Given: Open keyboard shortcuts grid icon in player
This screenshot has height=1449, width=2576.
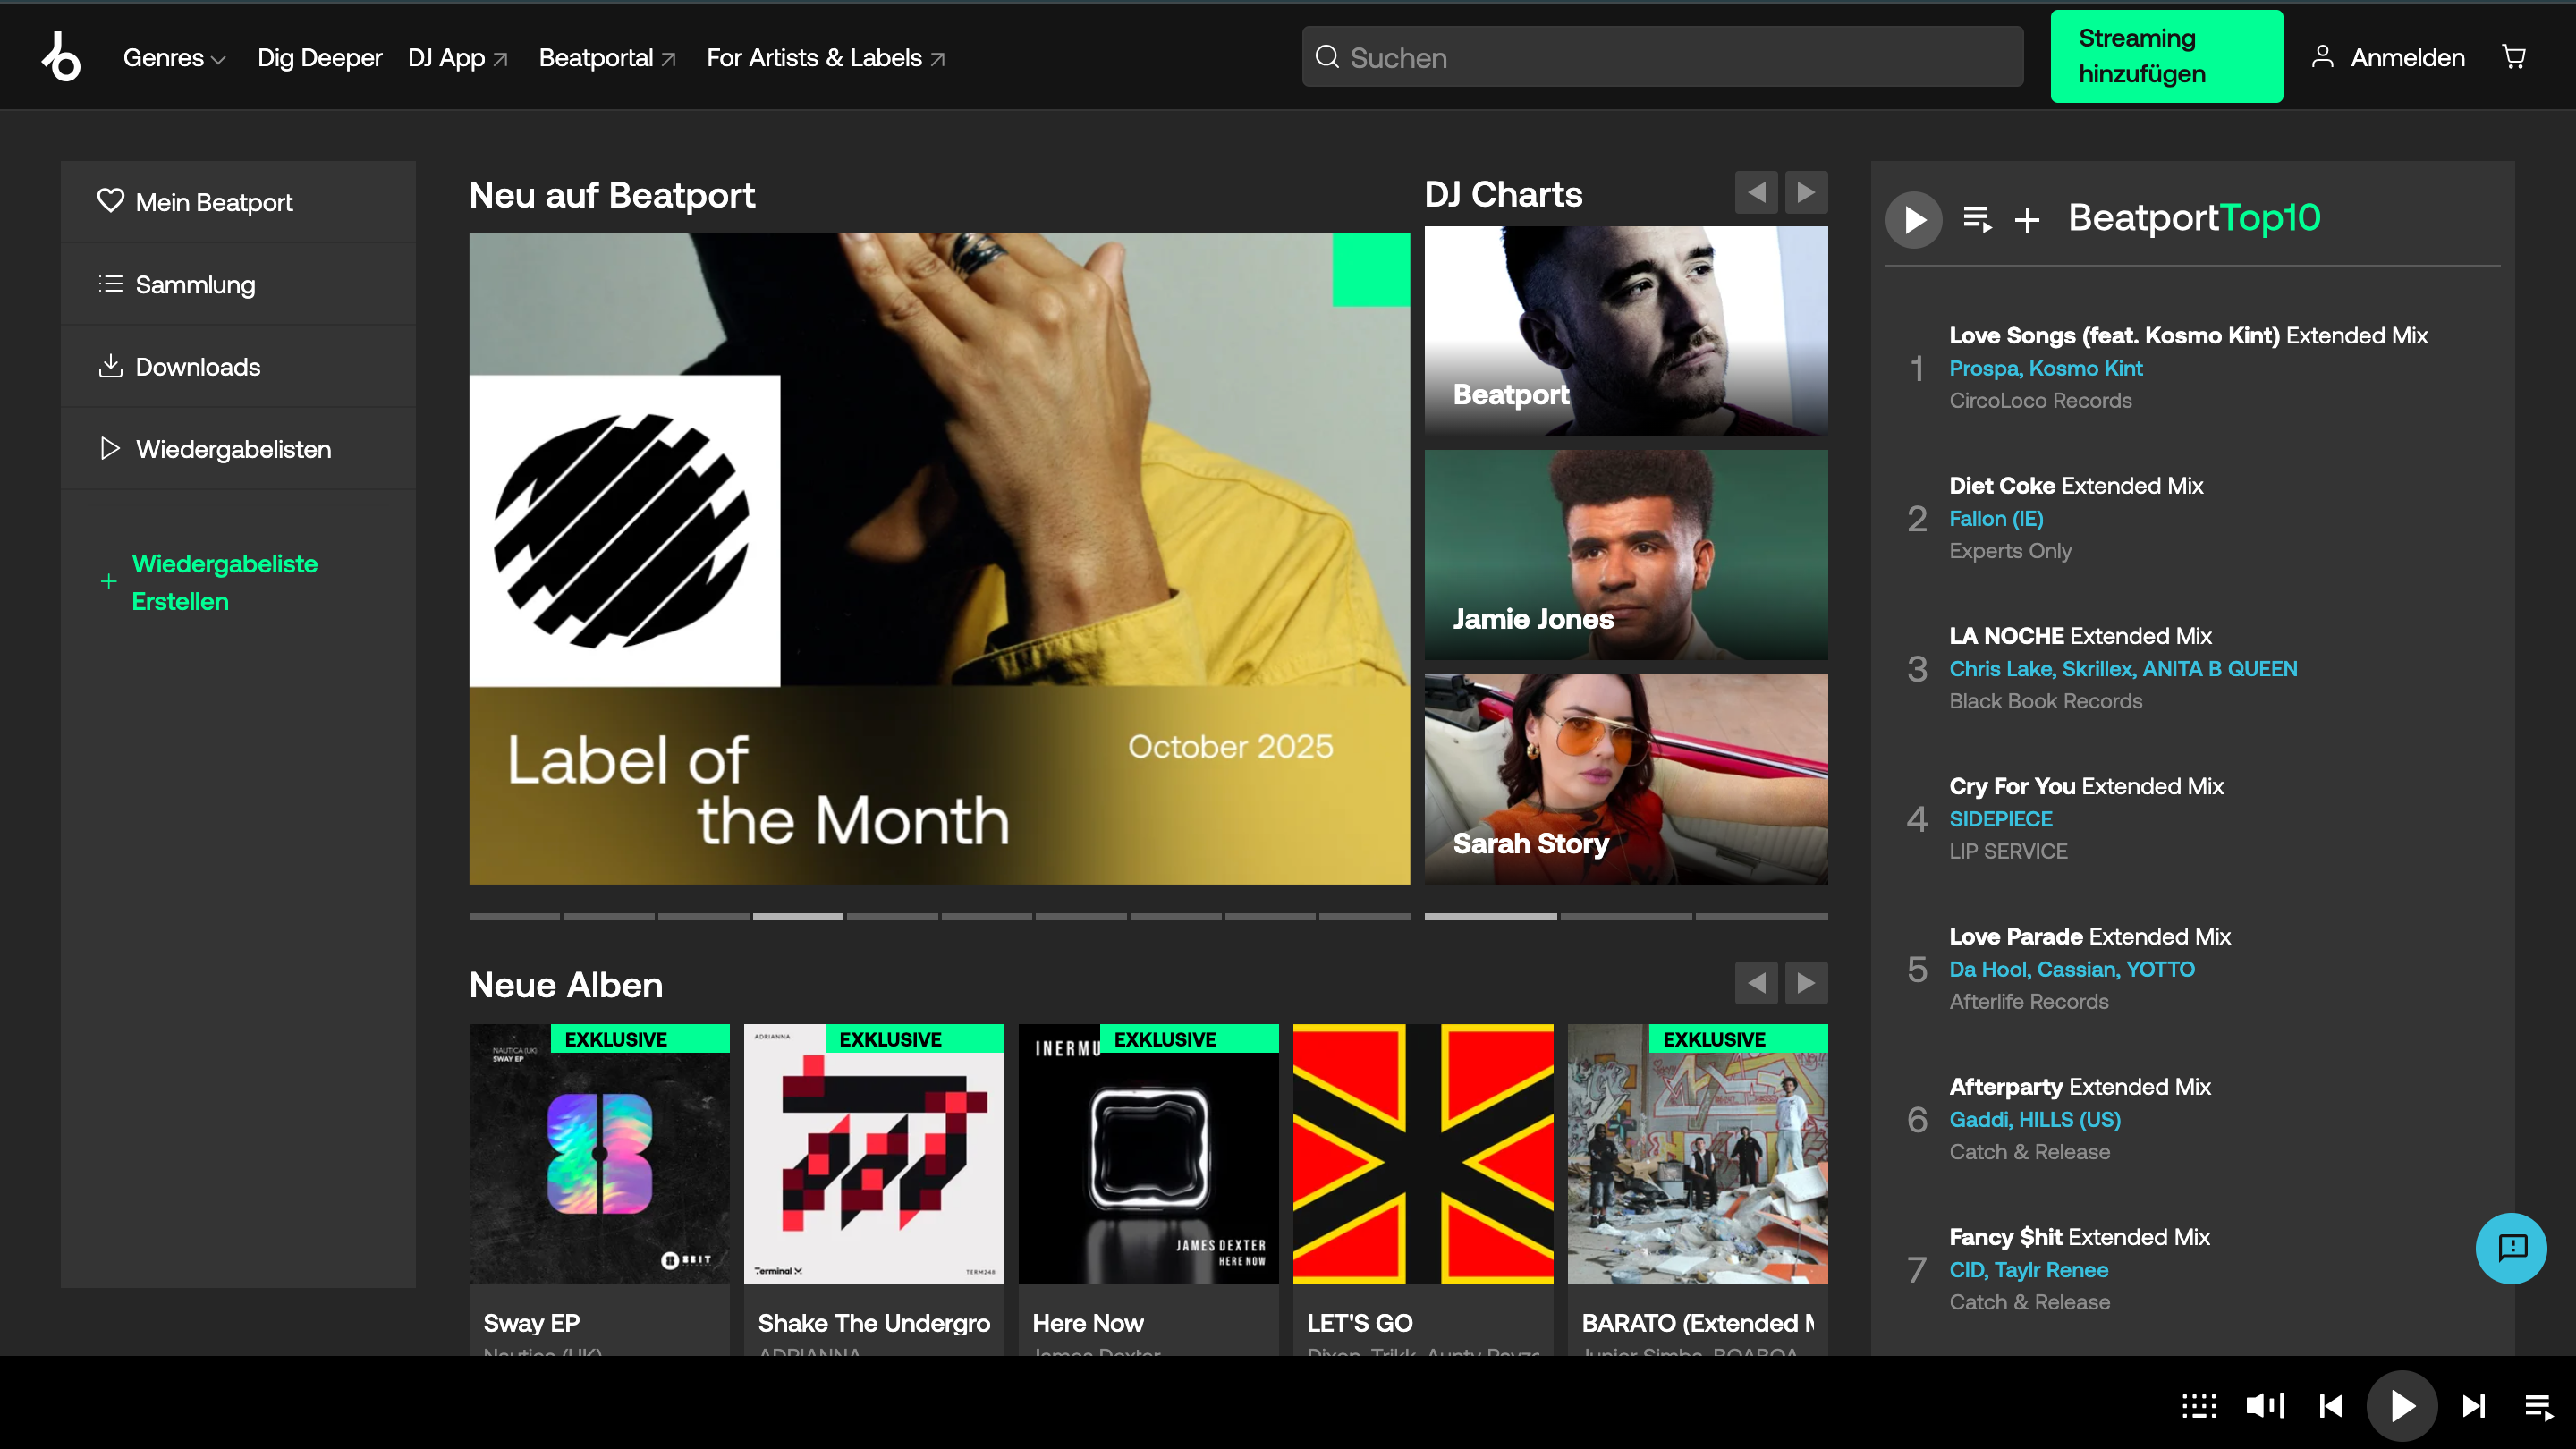Looking at the screenshot, I should 2199,1406.
